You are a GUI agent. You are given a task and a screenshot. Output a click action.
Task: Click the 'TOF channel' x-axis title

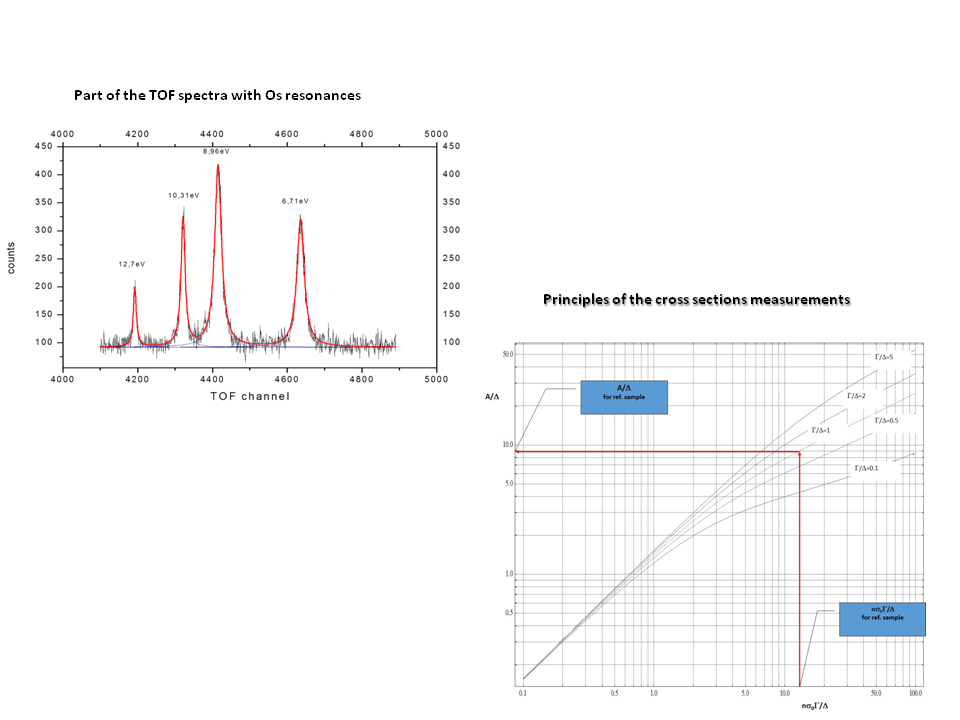click(x=248, y=397)
